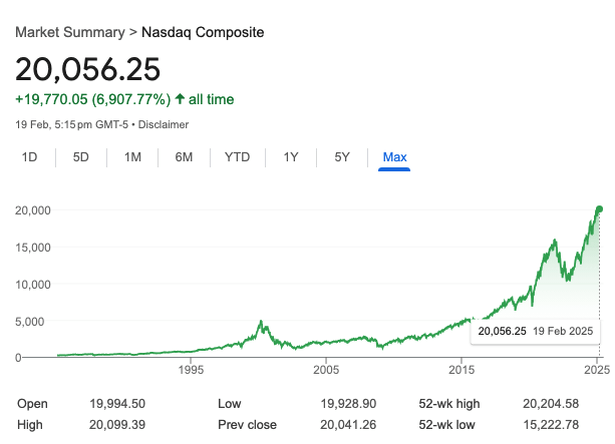Click the 1995 x-axis label
Screen dimensions: 615x444
(x=192, y=370)
